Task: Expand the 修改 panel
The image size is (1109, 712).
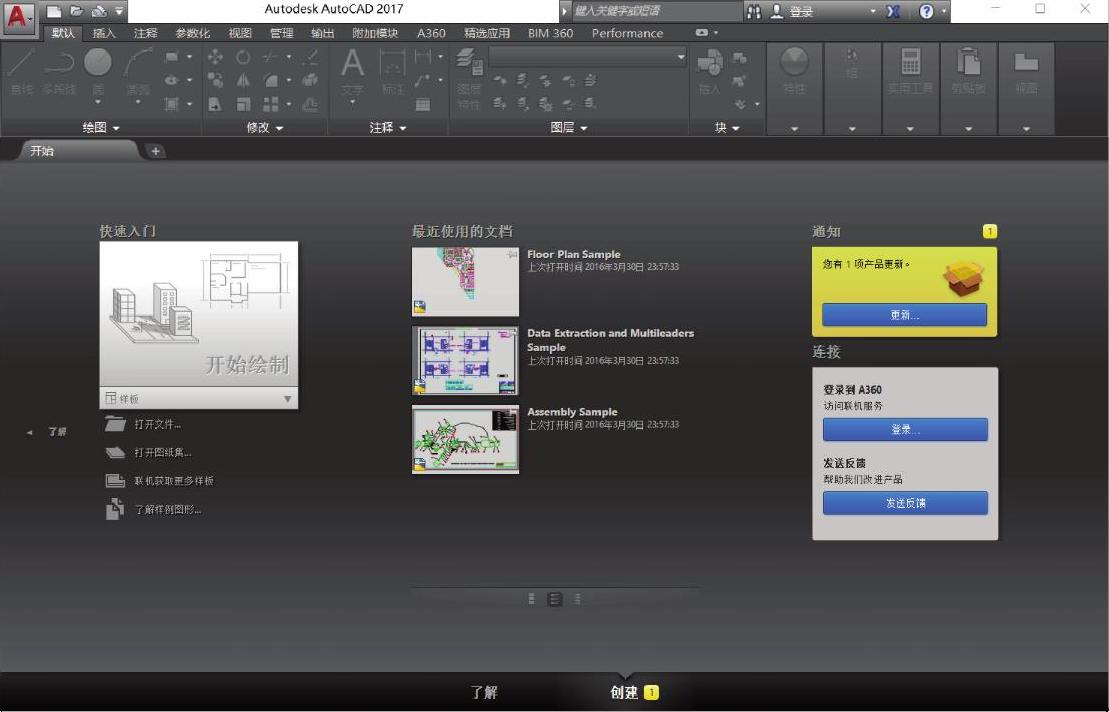Action: pyautogui.click(x=265, y=127)
